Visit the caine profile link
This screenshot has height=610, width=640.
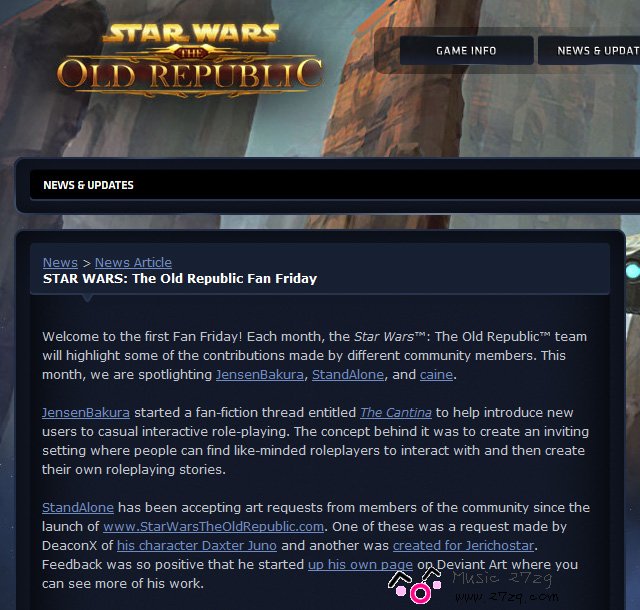point(436,374)
